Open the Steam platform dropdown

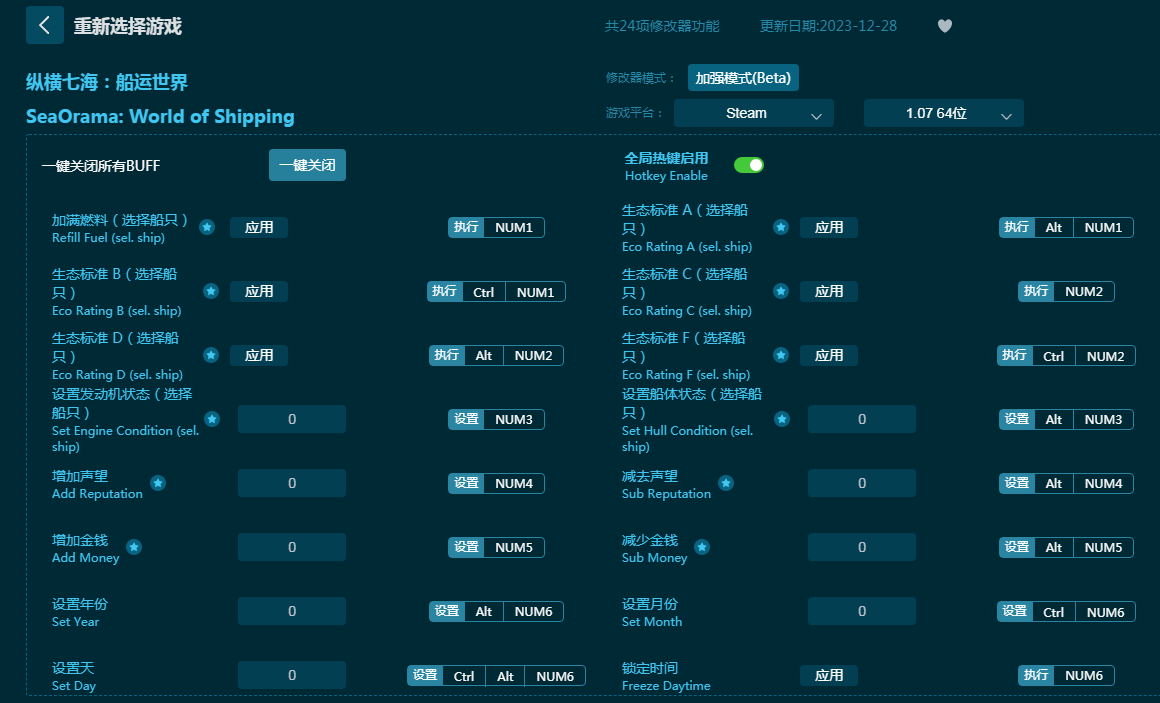pyautogui.click(x=753, y=113)
